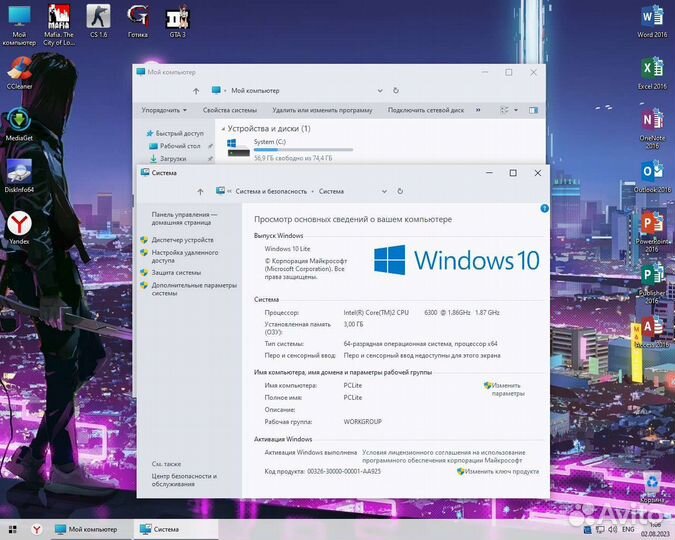This screenshot has height=540, width=675.
Task: Click the ENG language indicator in tray
Action: click(628, 529)
